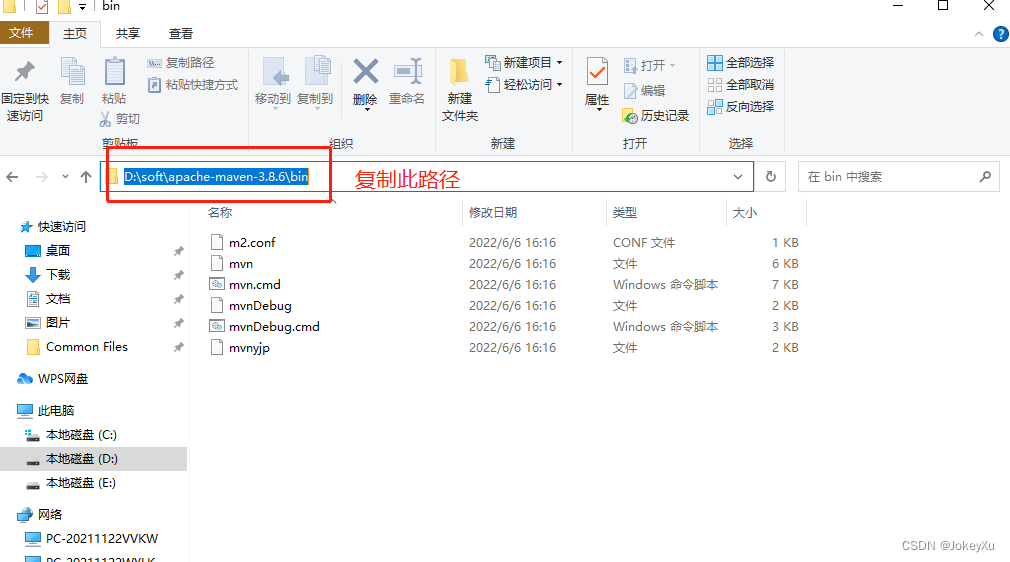Click the Refresh button beside address bar
Image resolution: width=1010 pixels, height=562 pixels.
coord(770,177)
